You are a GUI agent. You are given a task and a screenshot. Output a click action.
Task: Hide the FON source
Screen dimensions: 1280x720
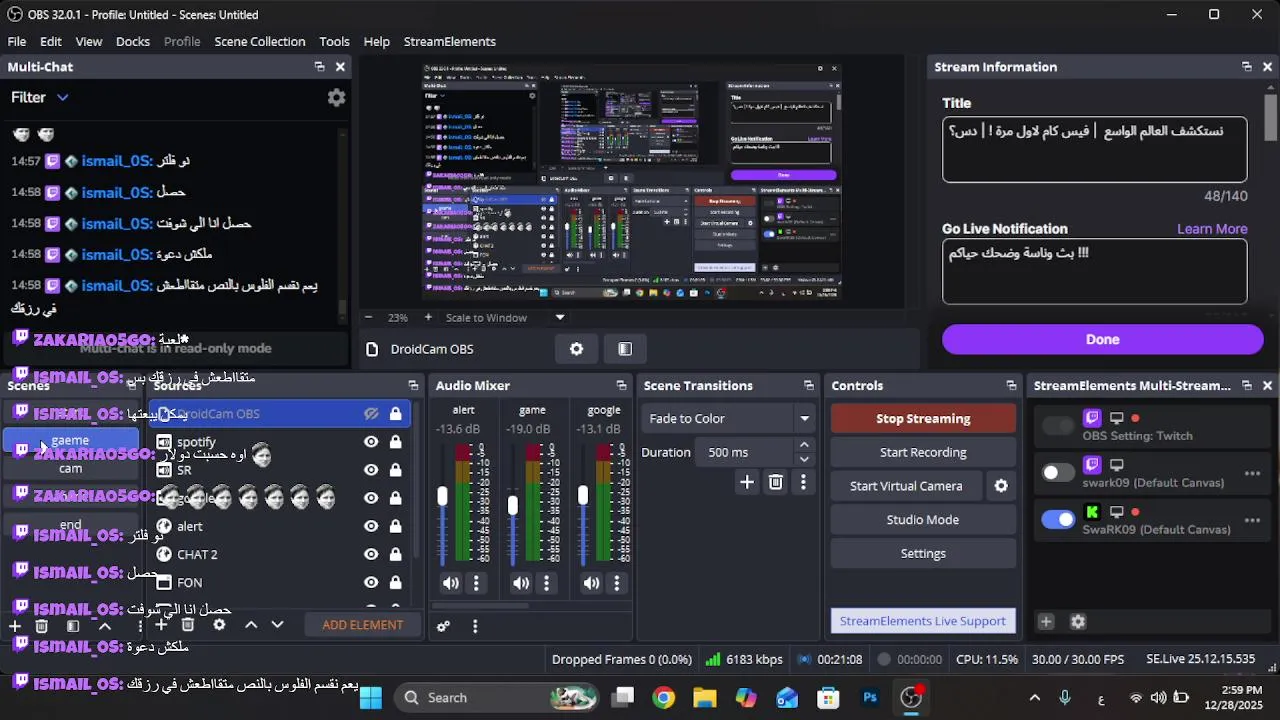point(371,582)
